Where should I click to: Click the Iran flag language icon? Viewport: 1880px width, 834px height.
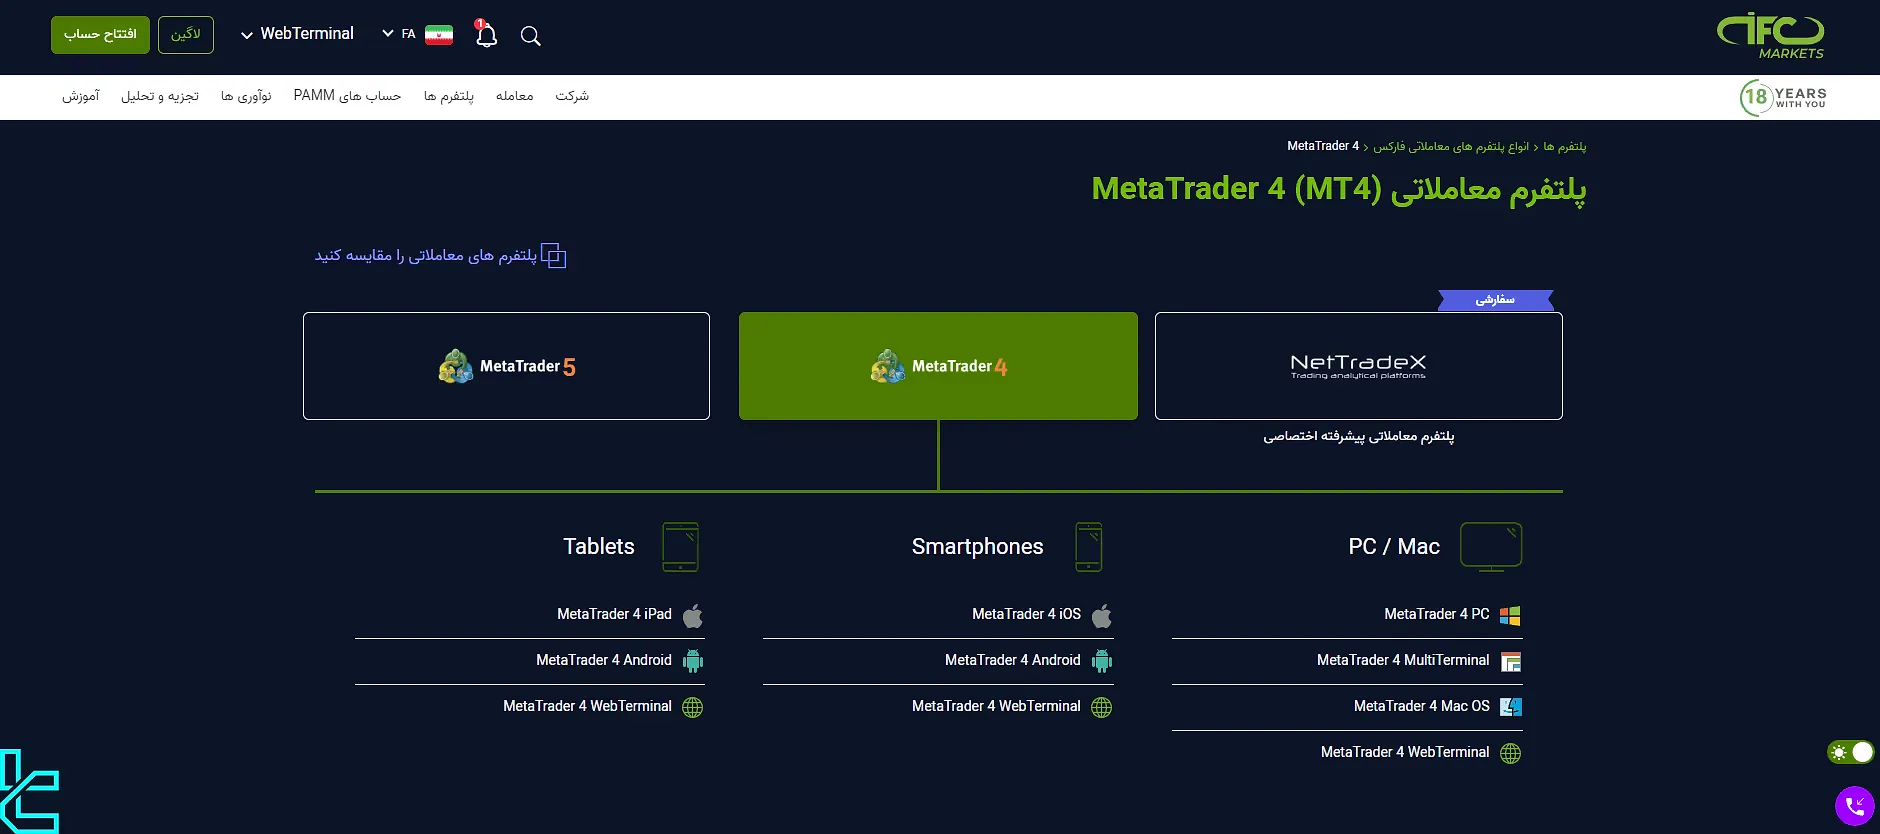pos(439,35)
